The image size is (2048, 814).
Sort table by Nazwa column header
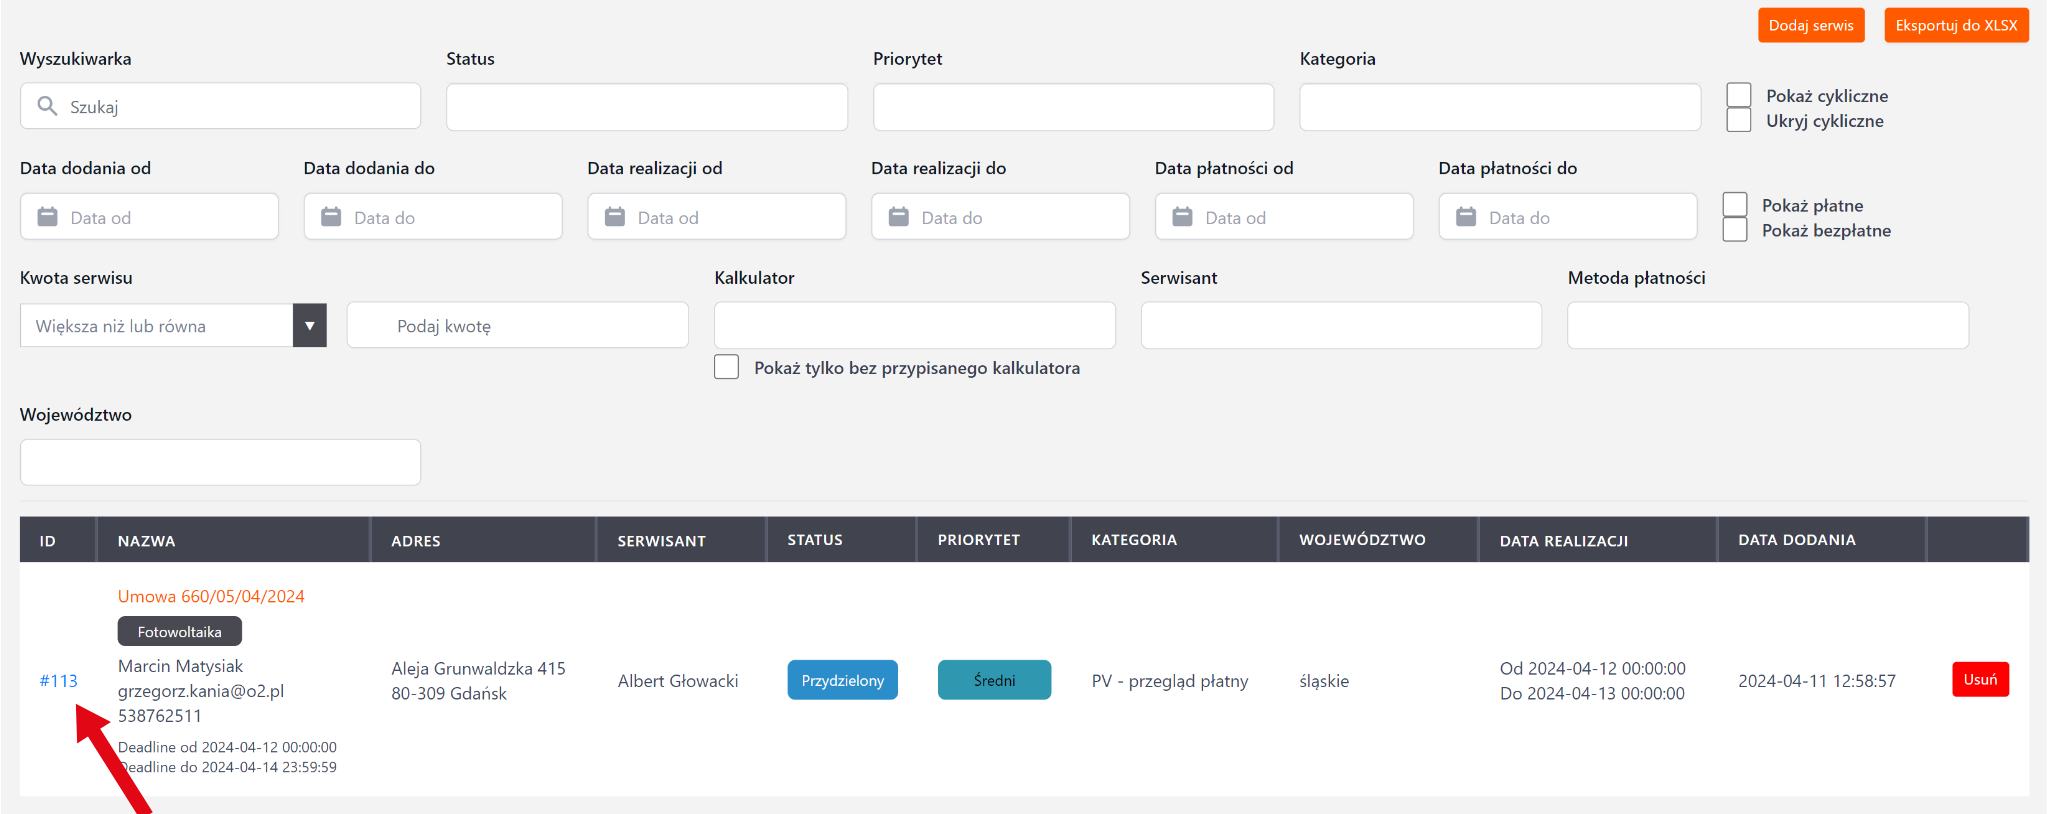click(146, 541)
